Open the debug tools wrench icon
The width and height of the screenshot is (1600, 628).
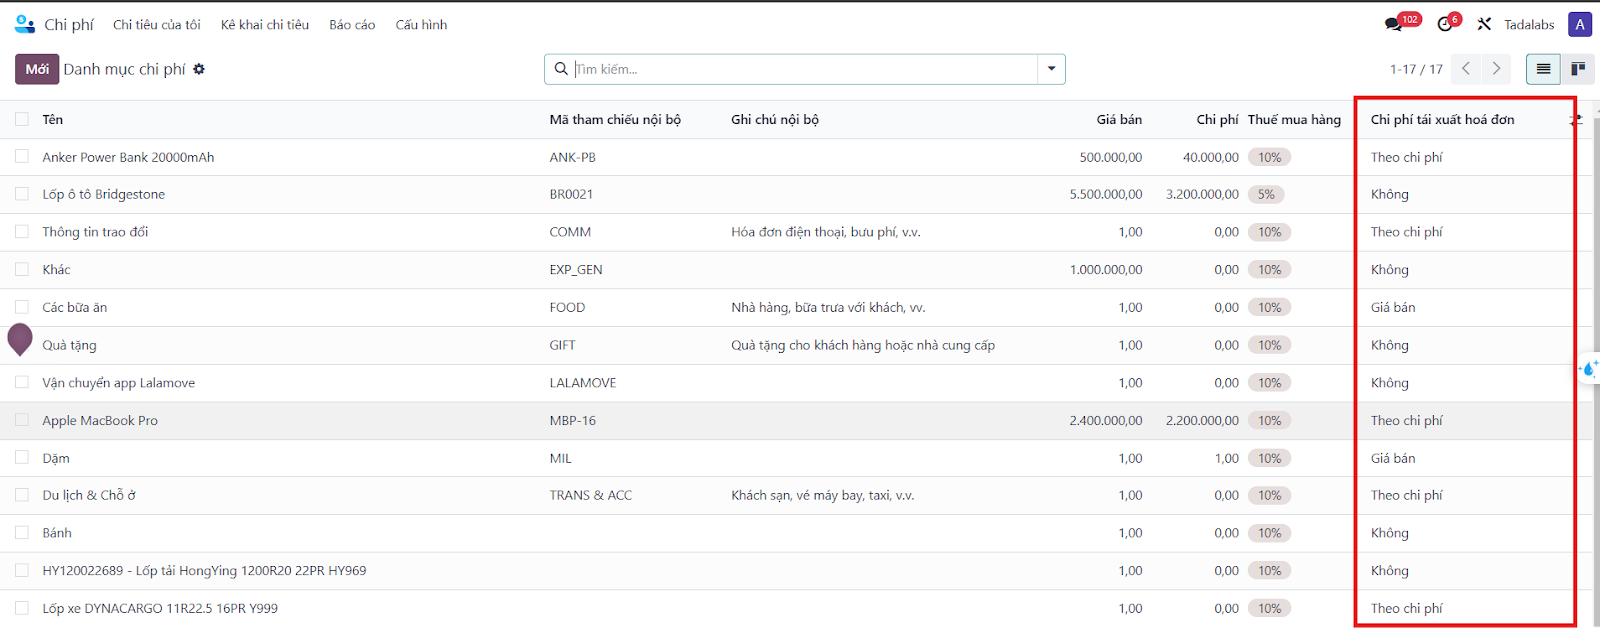1484,24
